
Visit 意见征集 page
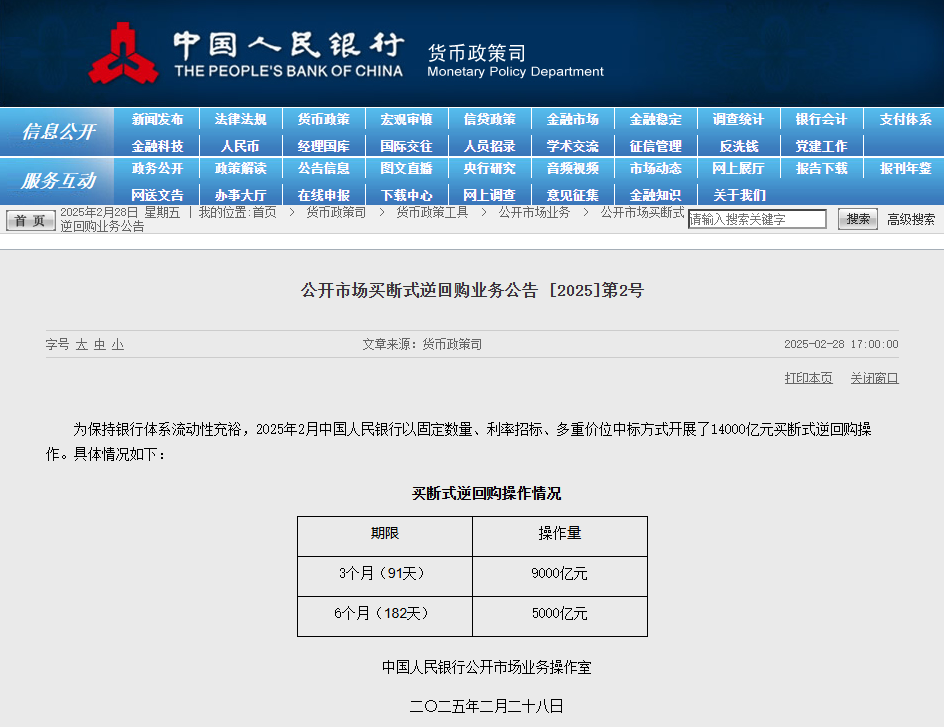[x=573, y=195]
